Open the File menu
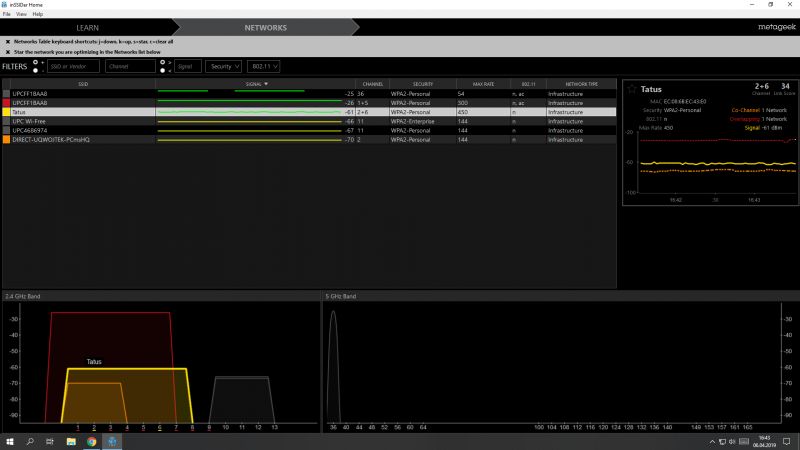The image size is (800, 450). (7, 14)
